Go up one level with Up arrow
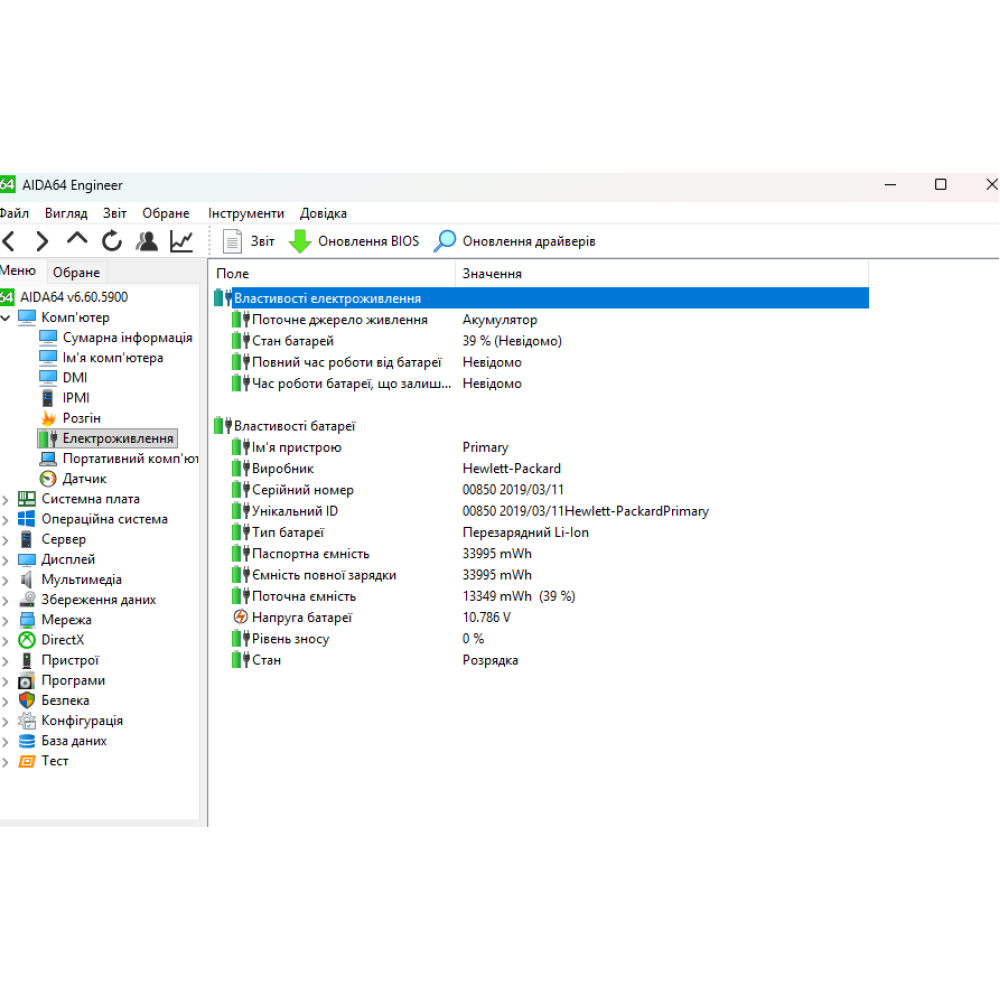 77,240
